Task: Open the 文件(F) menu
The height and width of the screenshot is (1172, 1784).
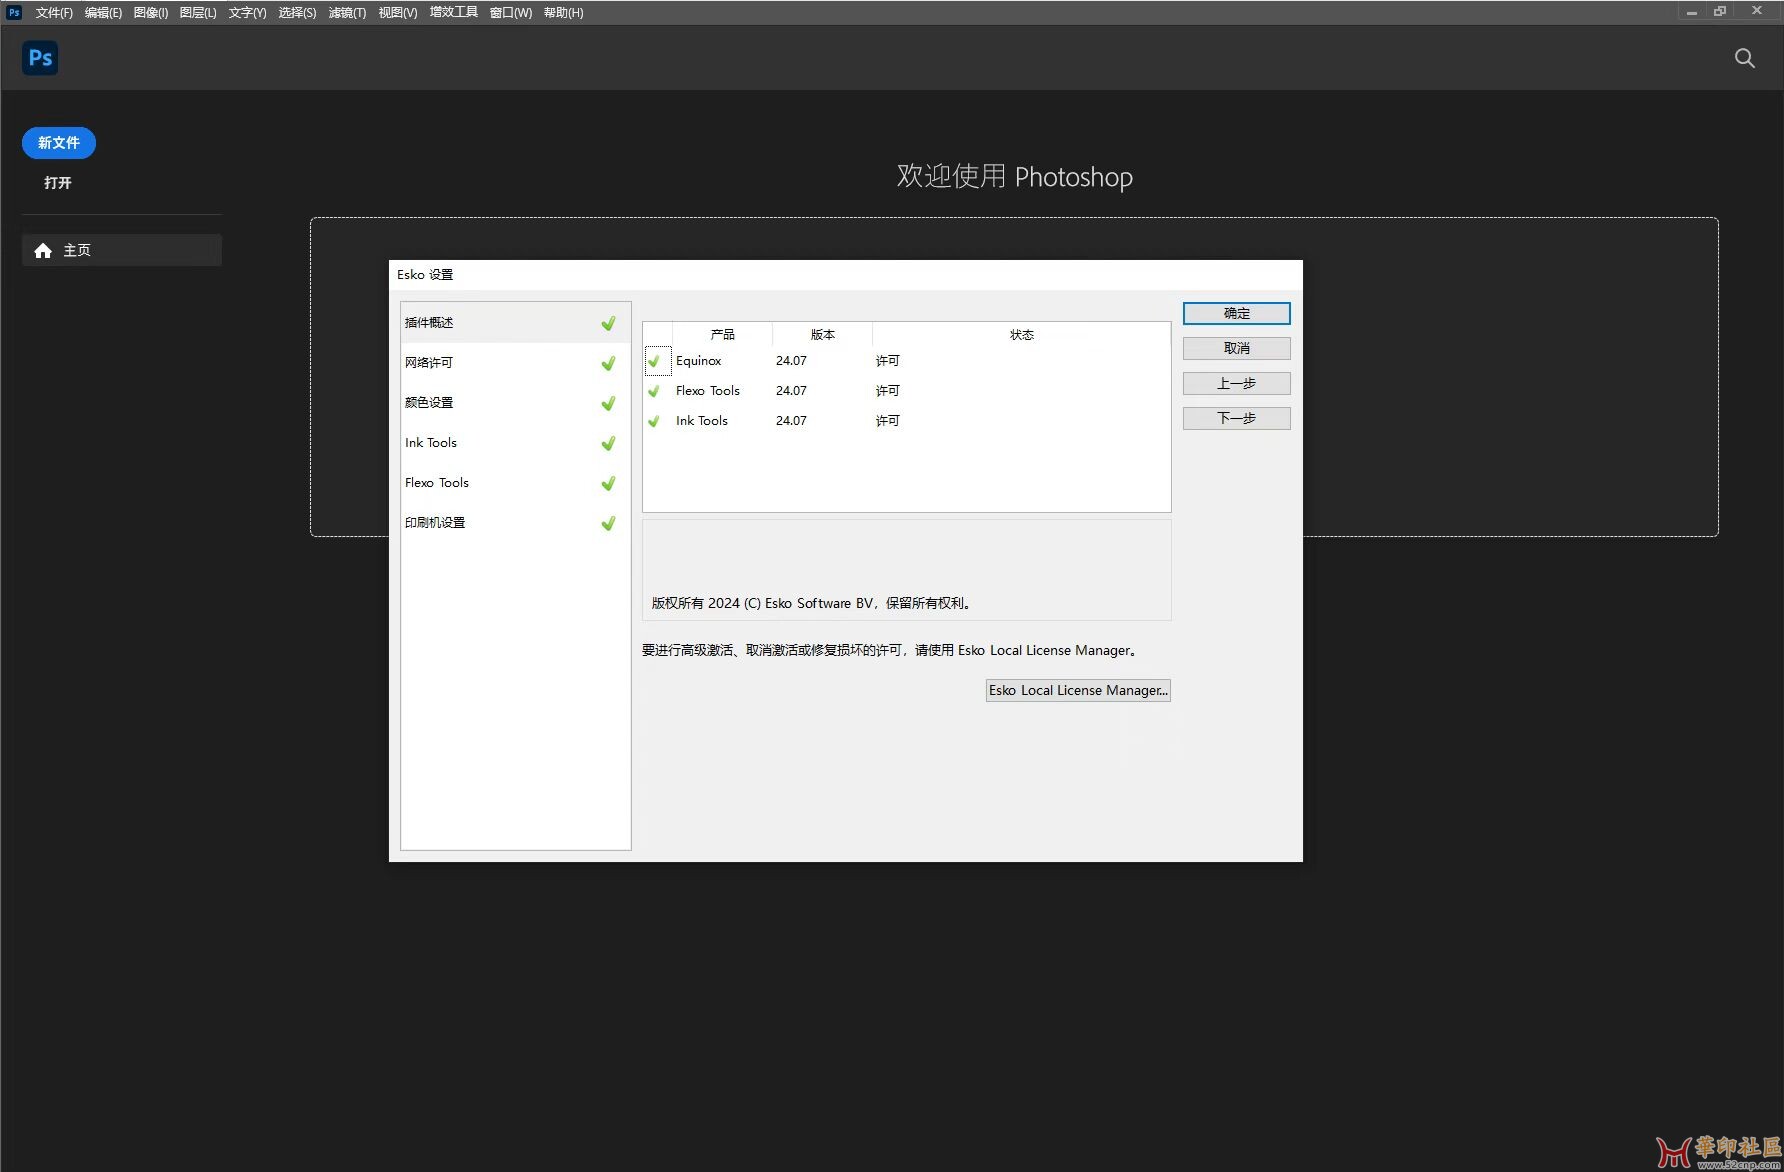Action: click(x=54, y=13)
